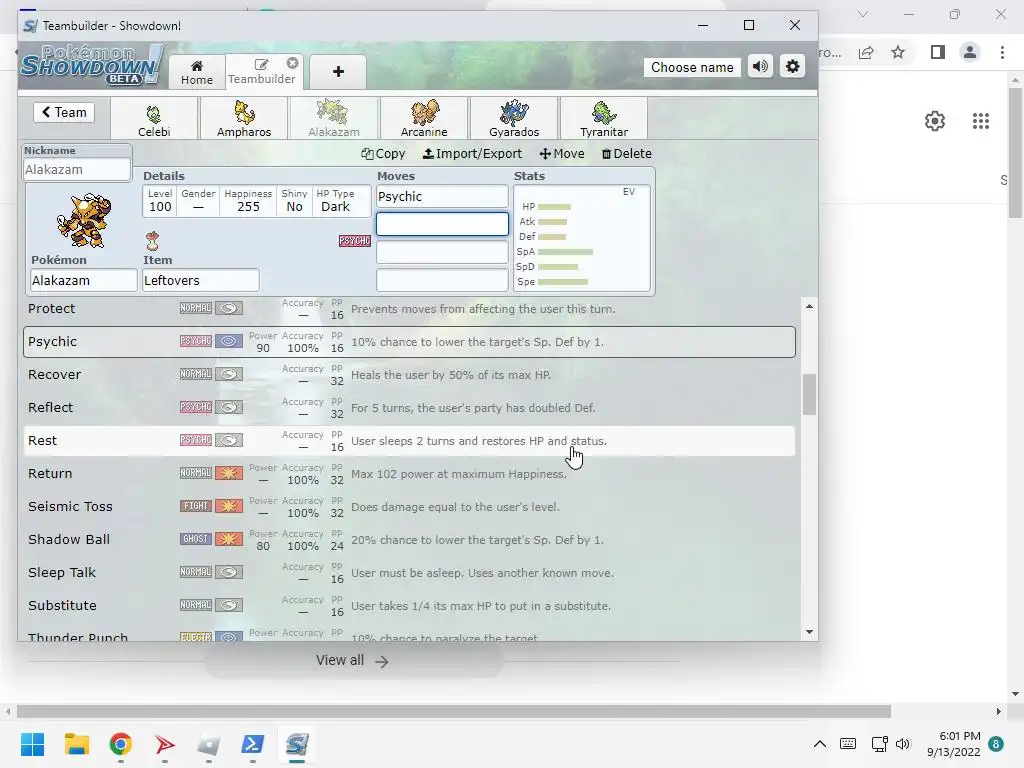Viewport: 1024px width, 768px height.
Task: Click the Choose name button
Action: 692,67
